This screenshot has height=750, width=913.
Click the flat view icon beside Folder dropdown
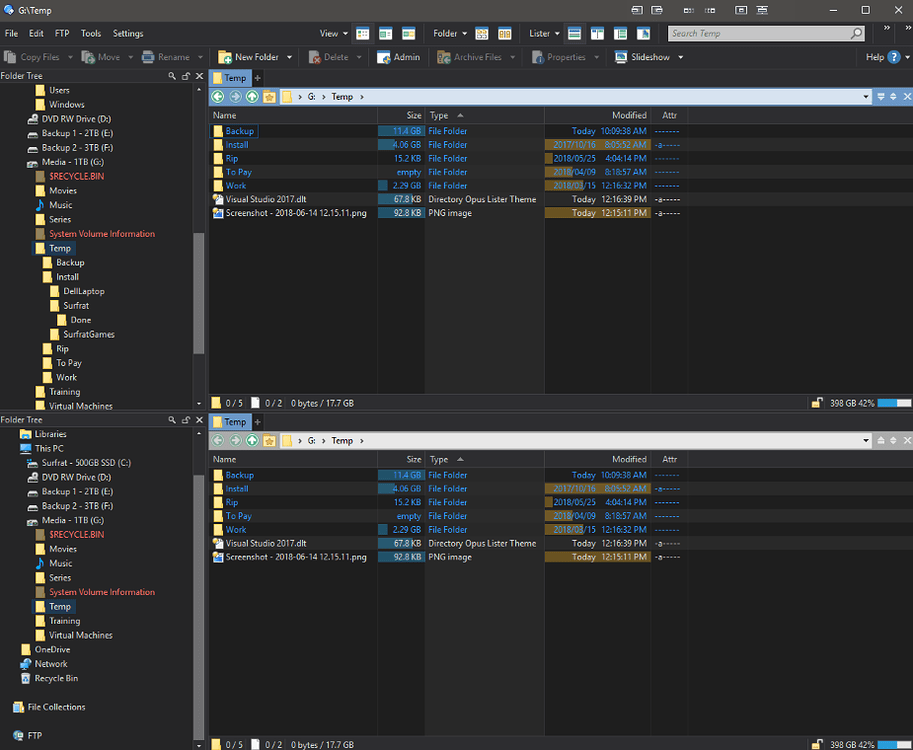click(x=481, y=33)
